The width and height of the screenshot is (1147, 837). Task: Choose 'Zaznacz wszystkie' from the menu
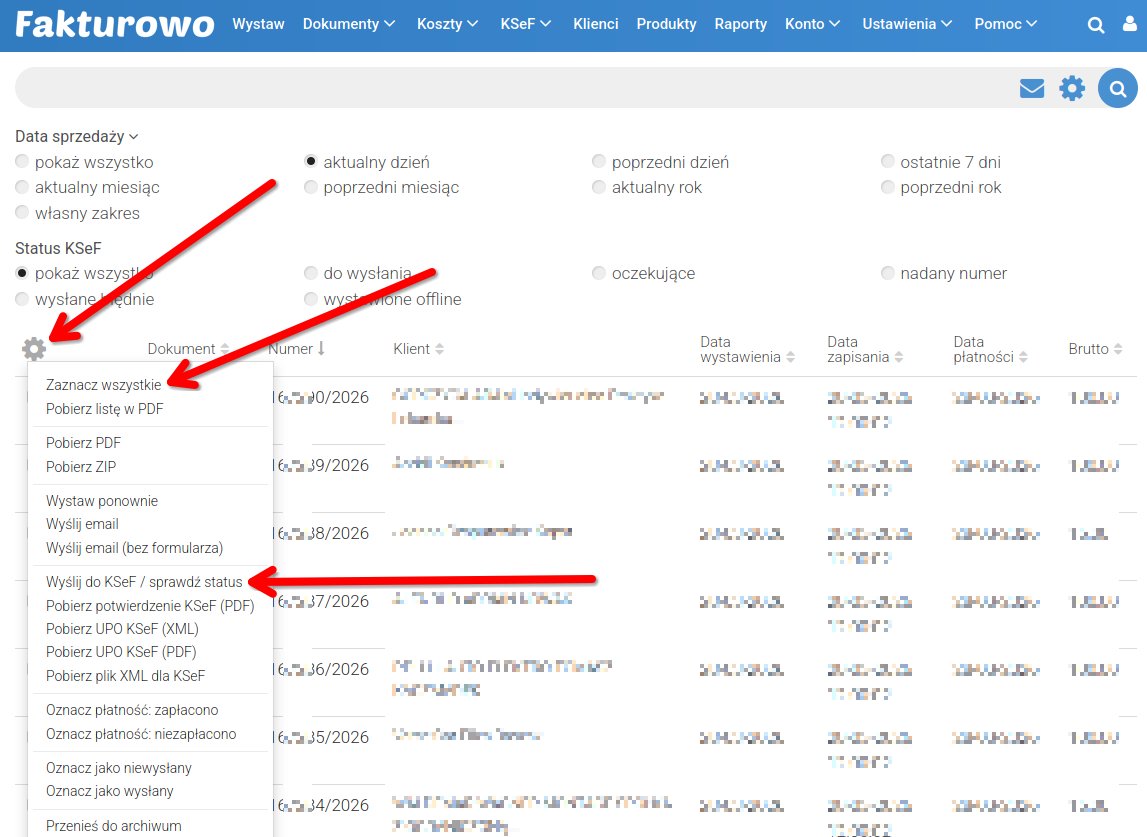tap(103, 385)
